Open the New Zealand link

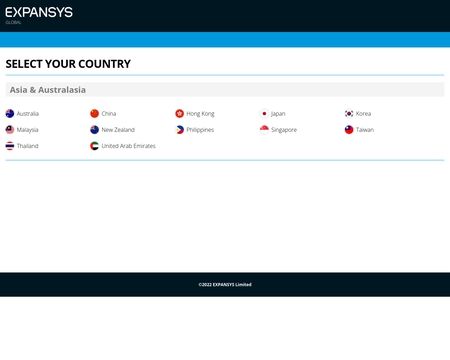coord(118,130)
